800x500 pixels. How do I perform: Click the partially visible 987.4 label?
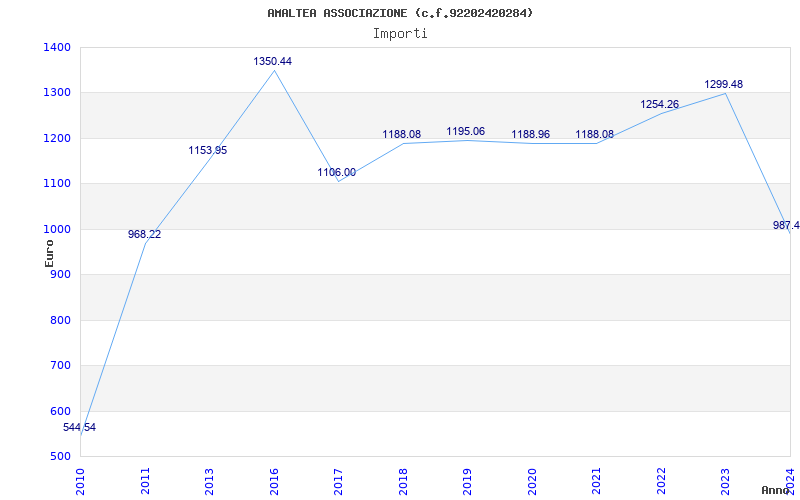pyautogui.click(x=786, y=226)
